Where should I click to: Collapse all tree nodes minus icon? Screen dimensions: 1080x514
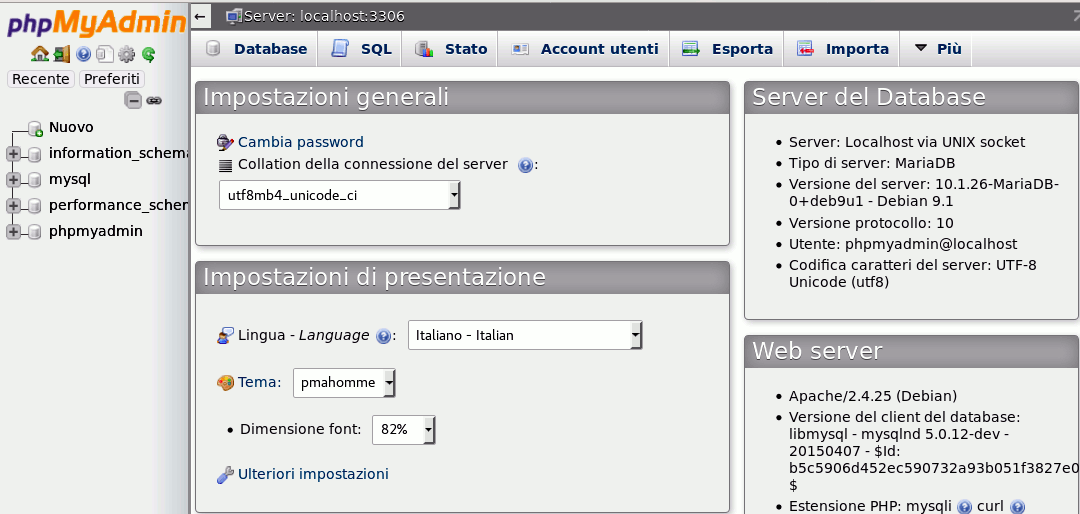[x=133, y=101]
